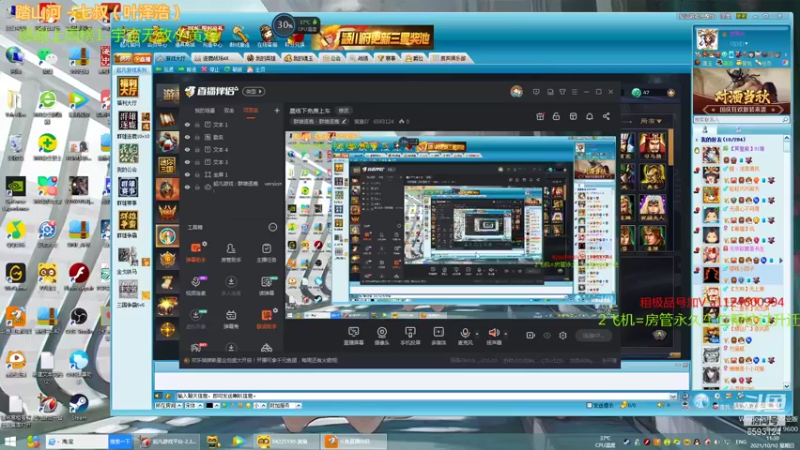Open 福利大厅 in the left game sidebar
Image resolution: width=800 pixels, height=450 pixels.
point(128,91)
